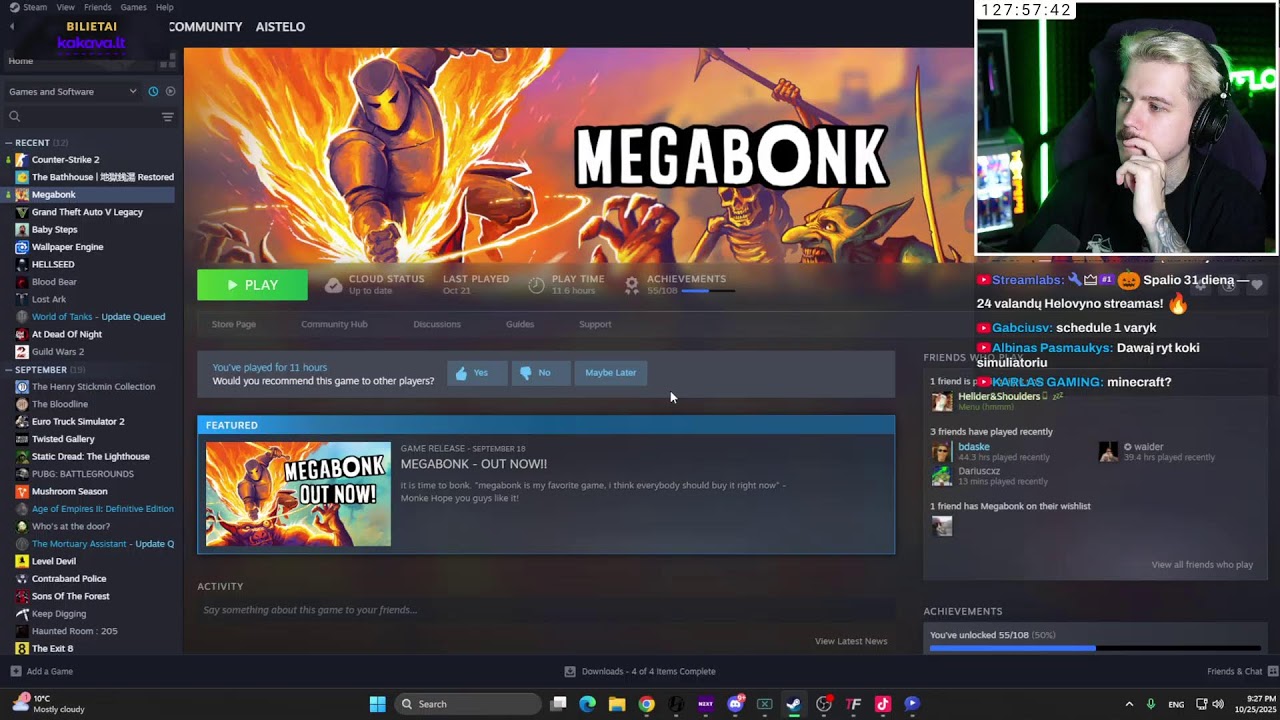
Task: Toggle the ready-to-play filter icon
Action: [x=170, y=92]
